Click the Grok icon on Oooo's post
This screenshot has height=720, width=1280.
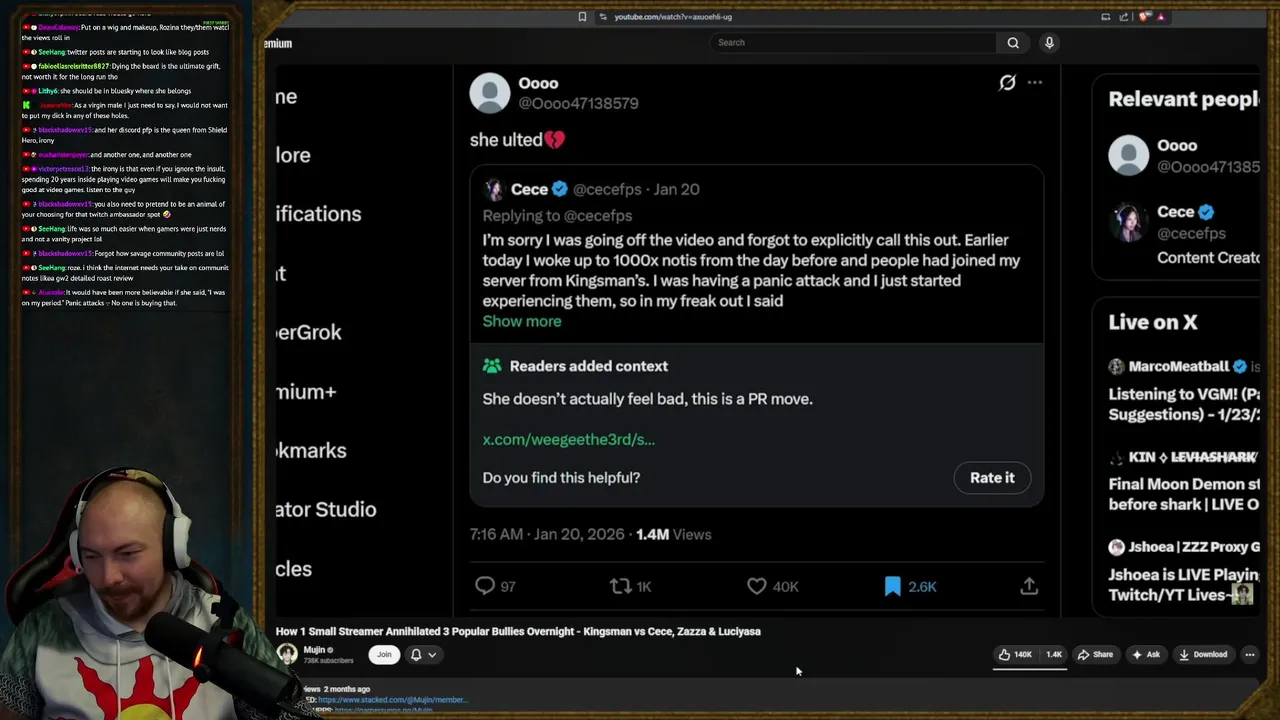click(x=1007, y=83)
